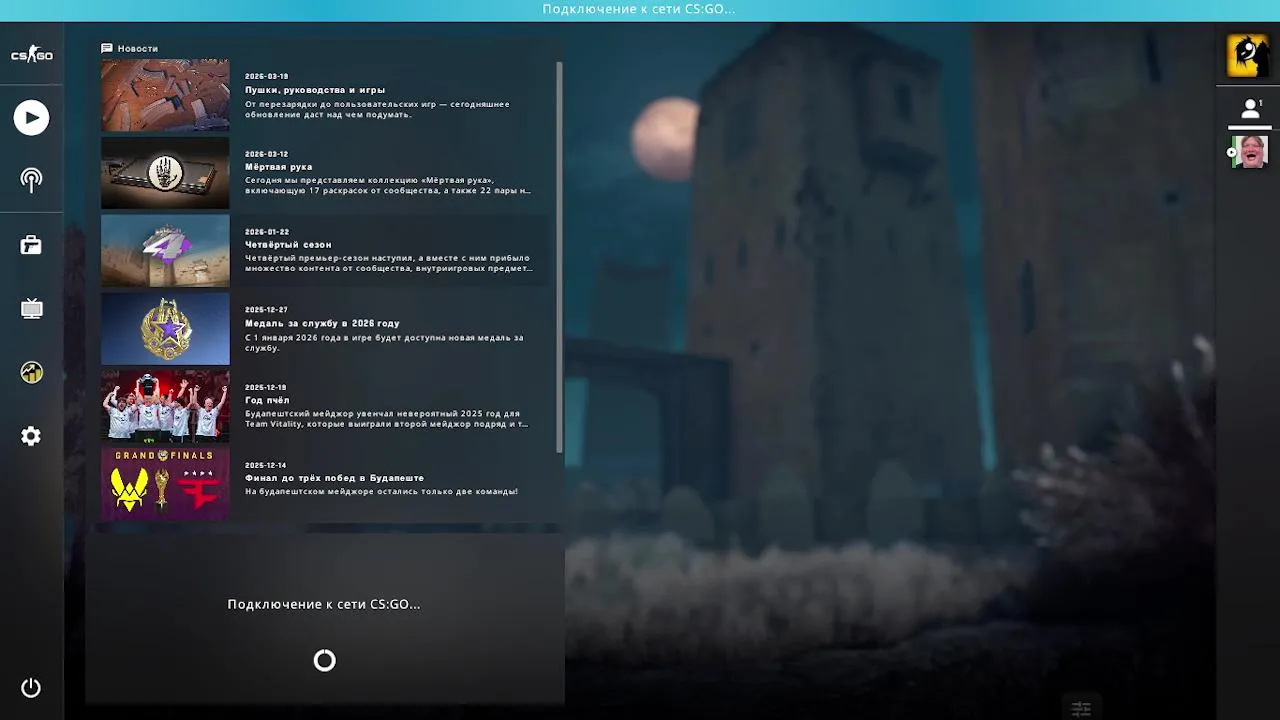Open the Мёртвая рука case thumbnail

point(165,173)
